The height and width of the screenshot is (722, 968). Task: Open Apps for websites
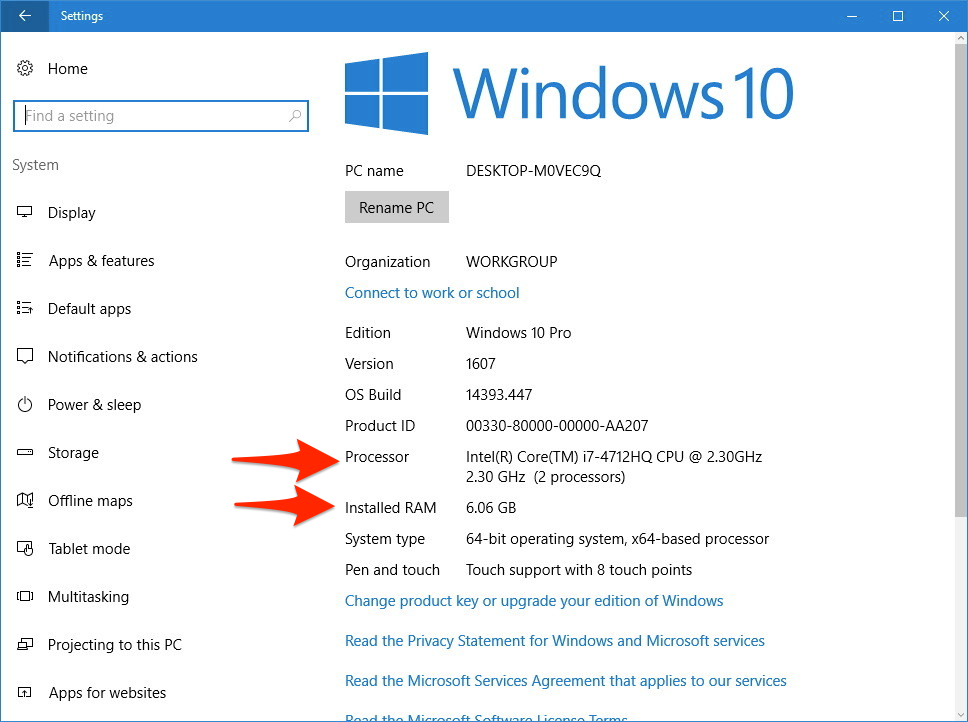pyautogui.click(x=107, y=693)
